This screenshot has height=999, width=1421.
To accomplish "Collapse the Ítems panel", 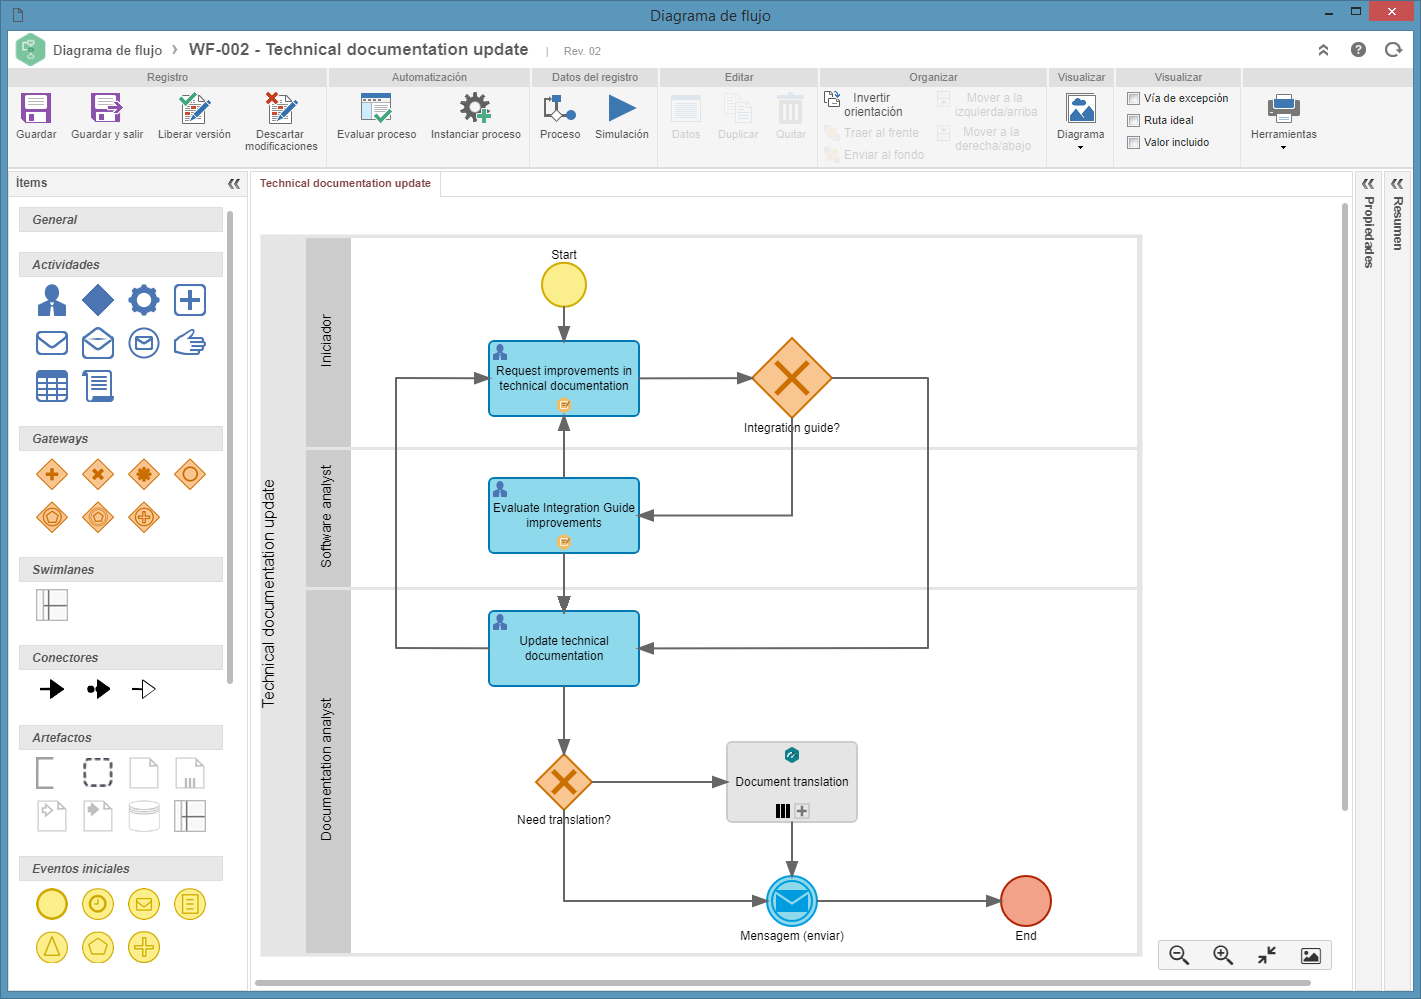I will click(234, 184).
